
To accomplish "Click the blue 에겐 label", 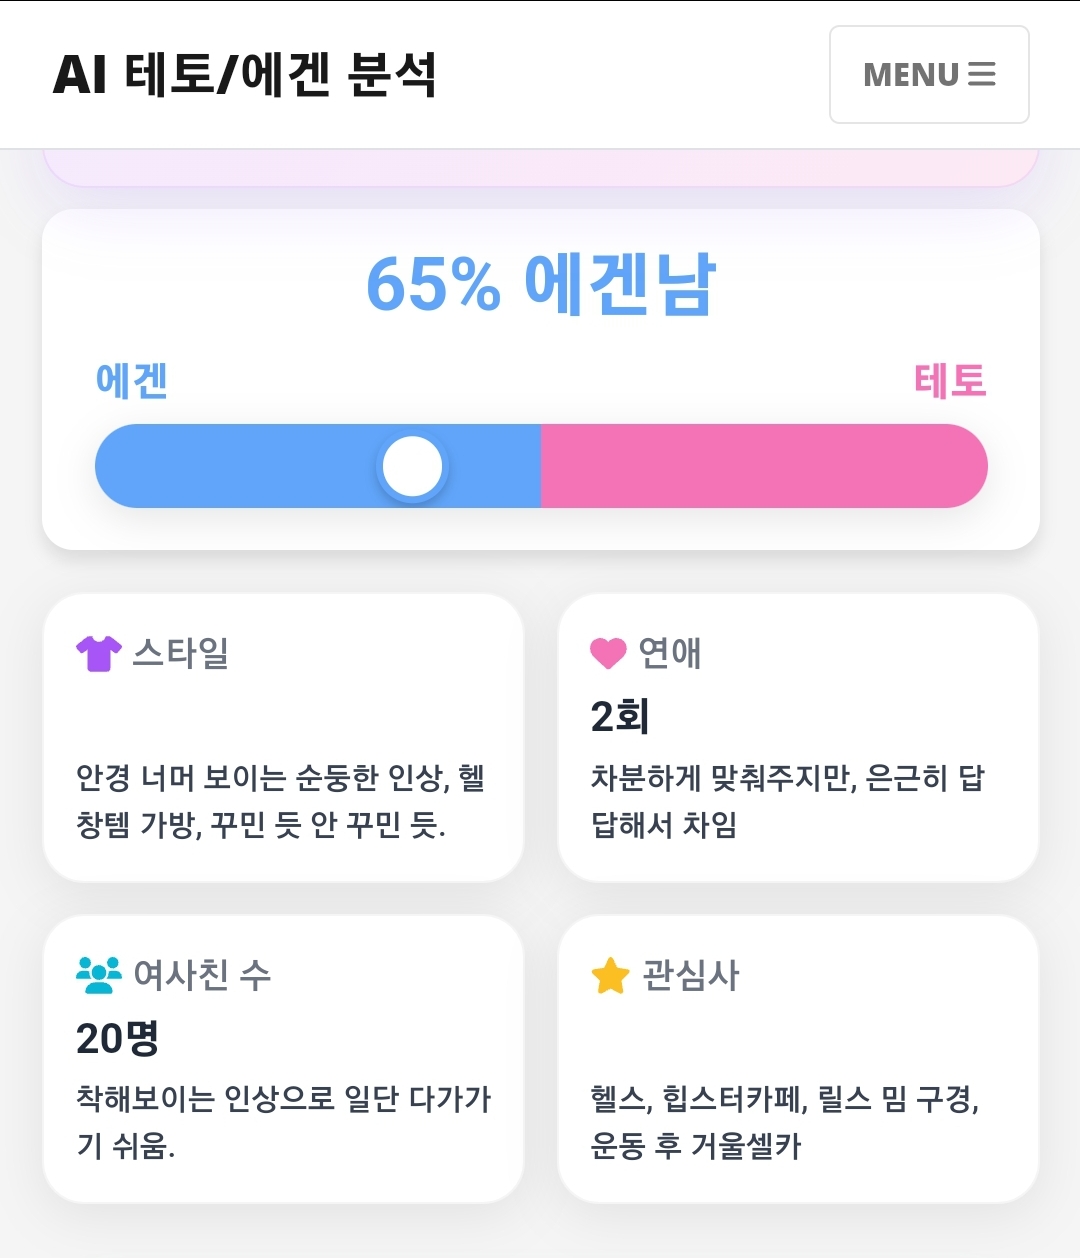I will tap(131, 381).
